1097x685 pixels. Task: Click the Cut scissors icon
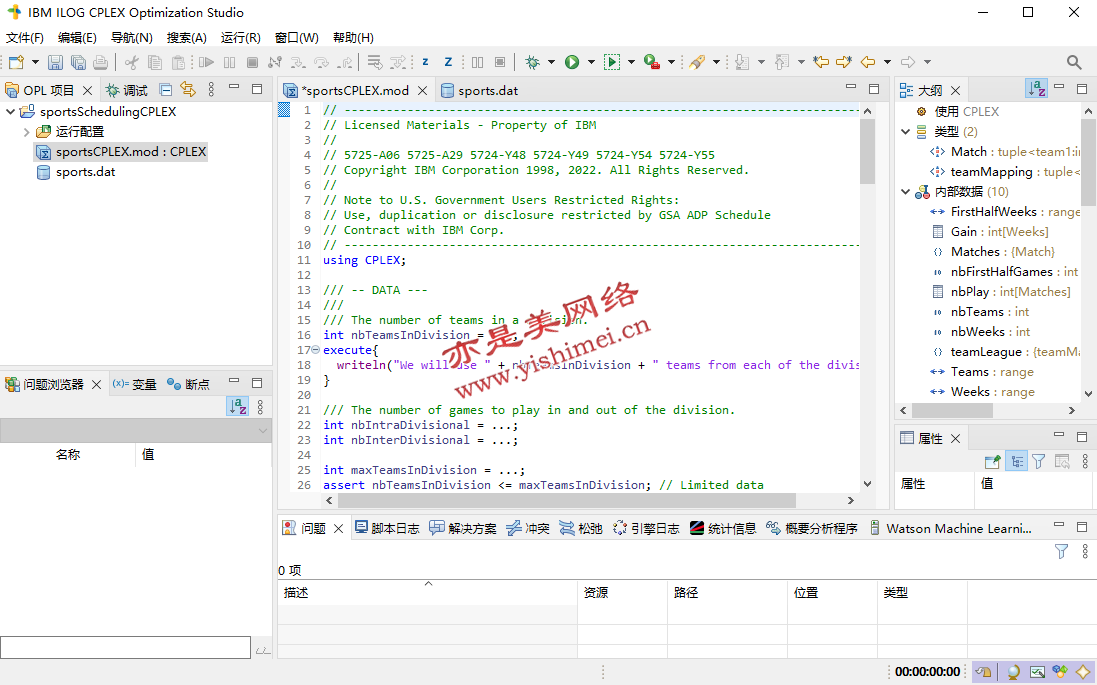tap(132, 62)
